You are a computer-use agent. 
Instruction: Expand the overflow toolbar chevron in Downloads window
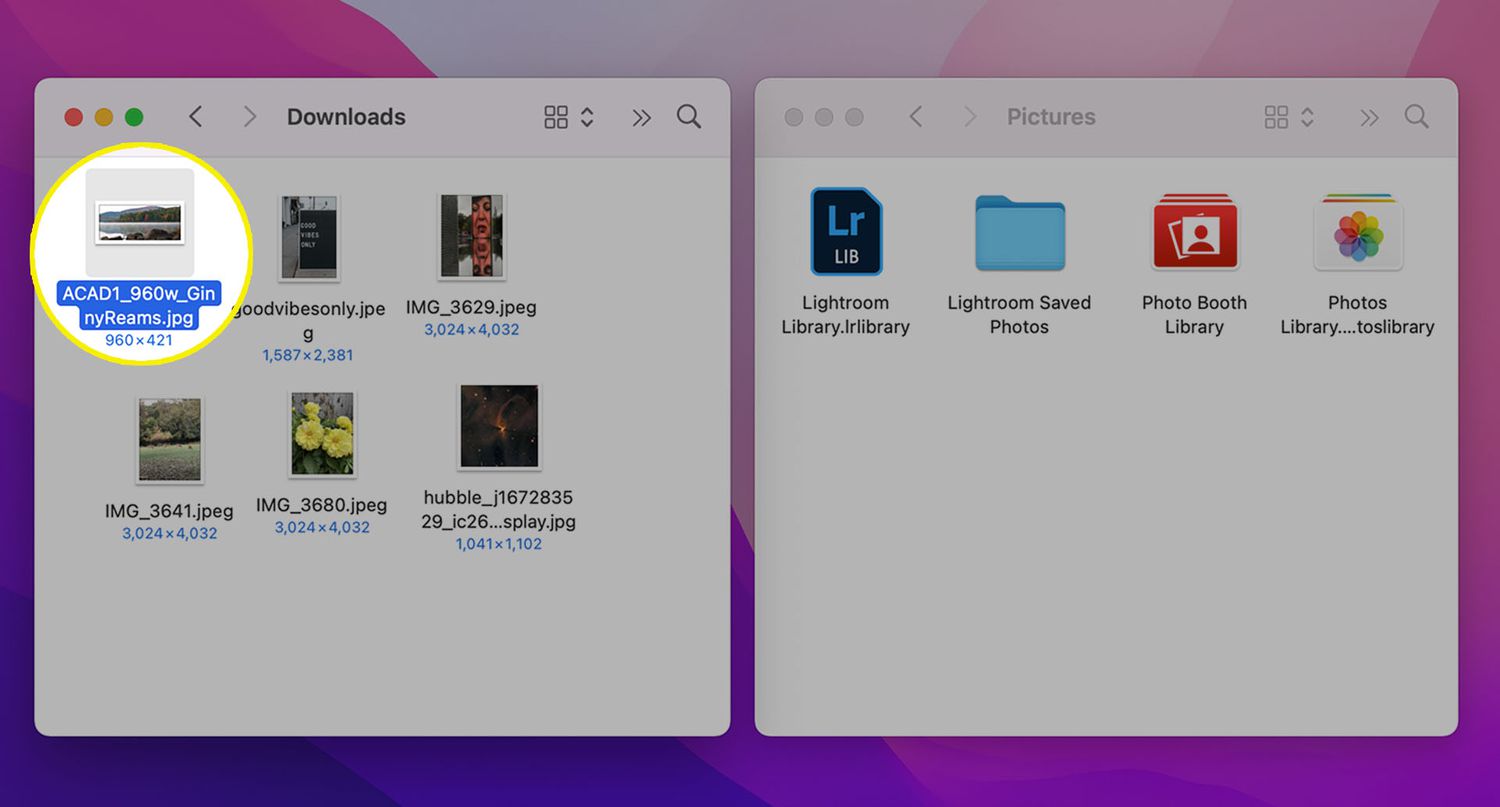640,117
